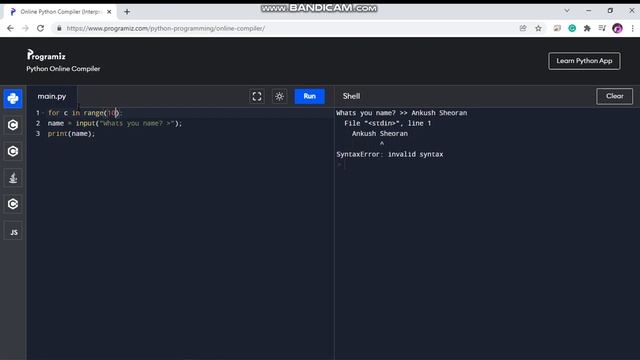Image resolution: width=640 pixels, height=360 pixels.
Task: Click line number 2 in the gutter
Action: [38, 123]
